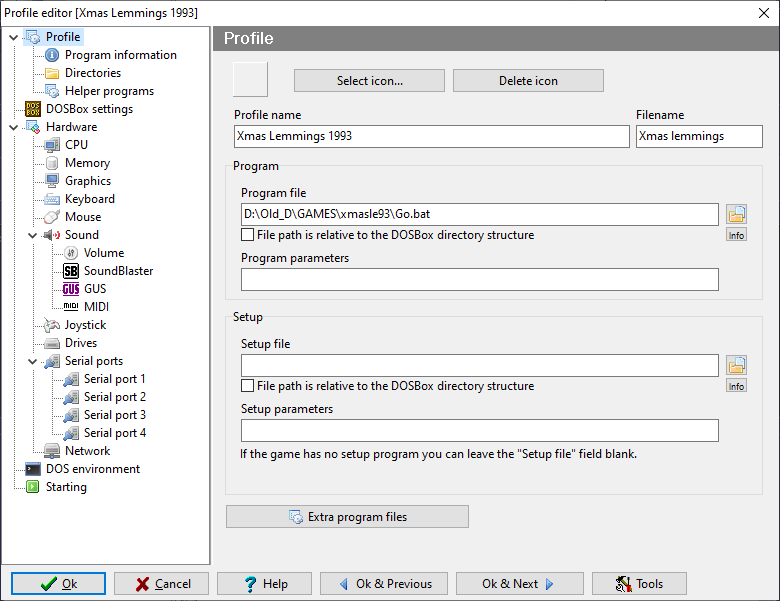Close the Profile editor window
Viewport: 780px width, 601px height.
(x=764, y=13)
